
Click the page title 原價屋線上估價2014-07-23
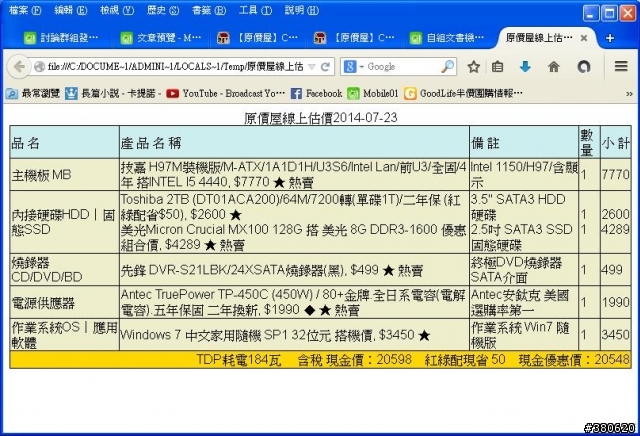coord(321,118)
